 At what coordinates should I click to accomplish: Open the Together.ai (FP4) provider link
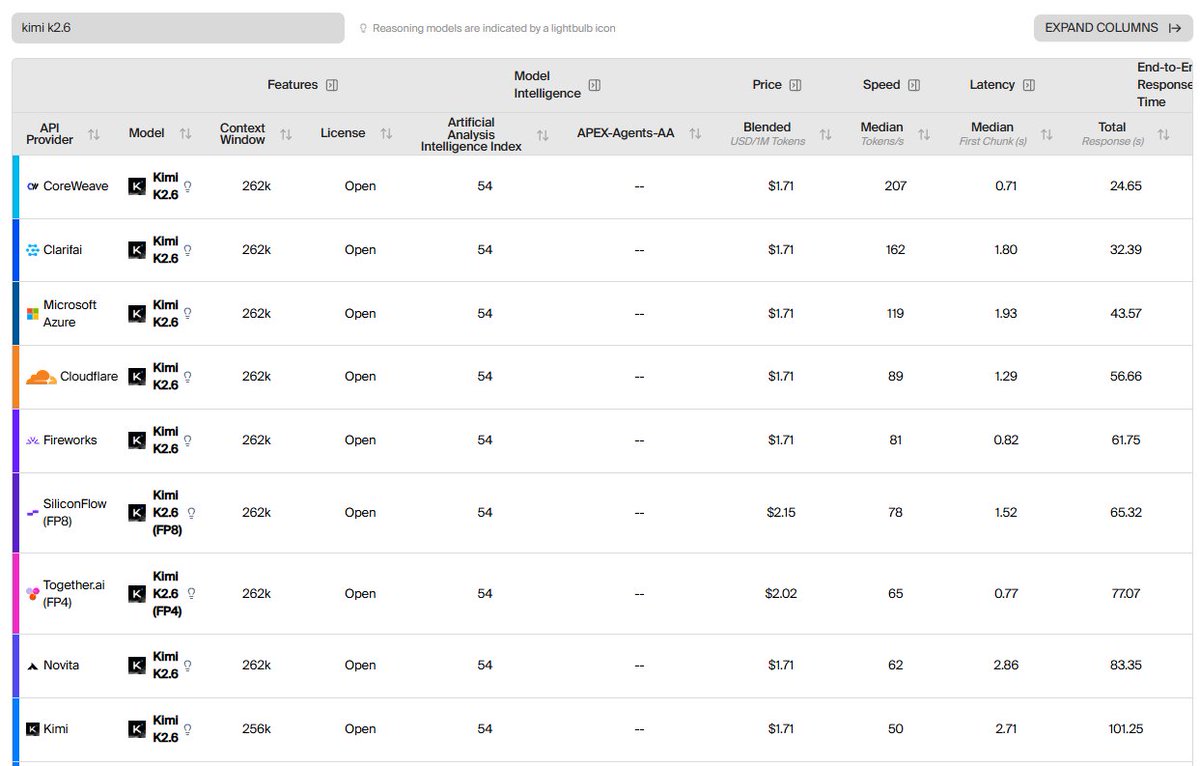tap(74, 594)
